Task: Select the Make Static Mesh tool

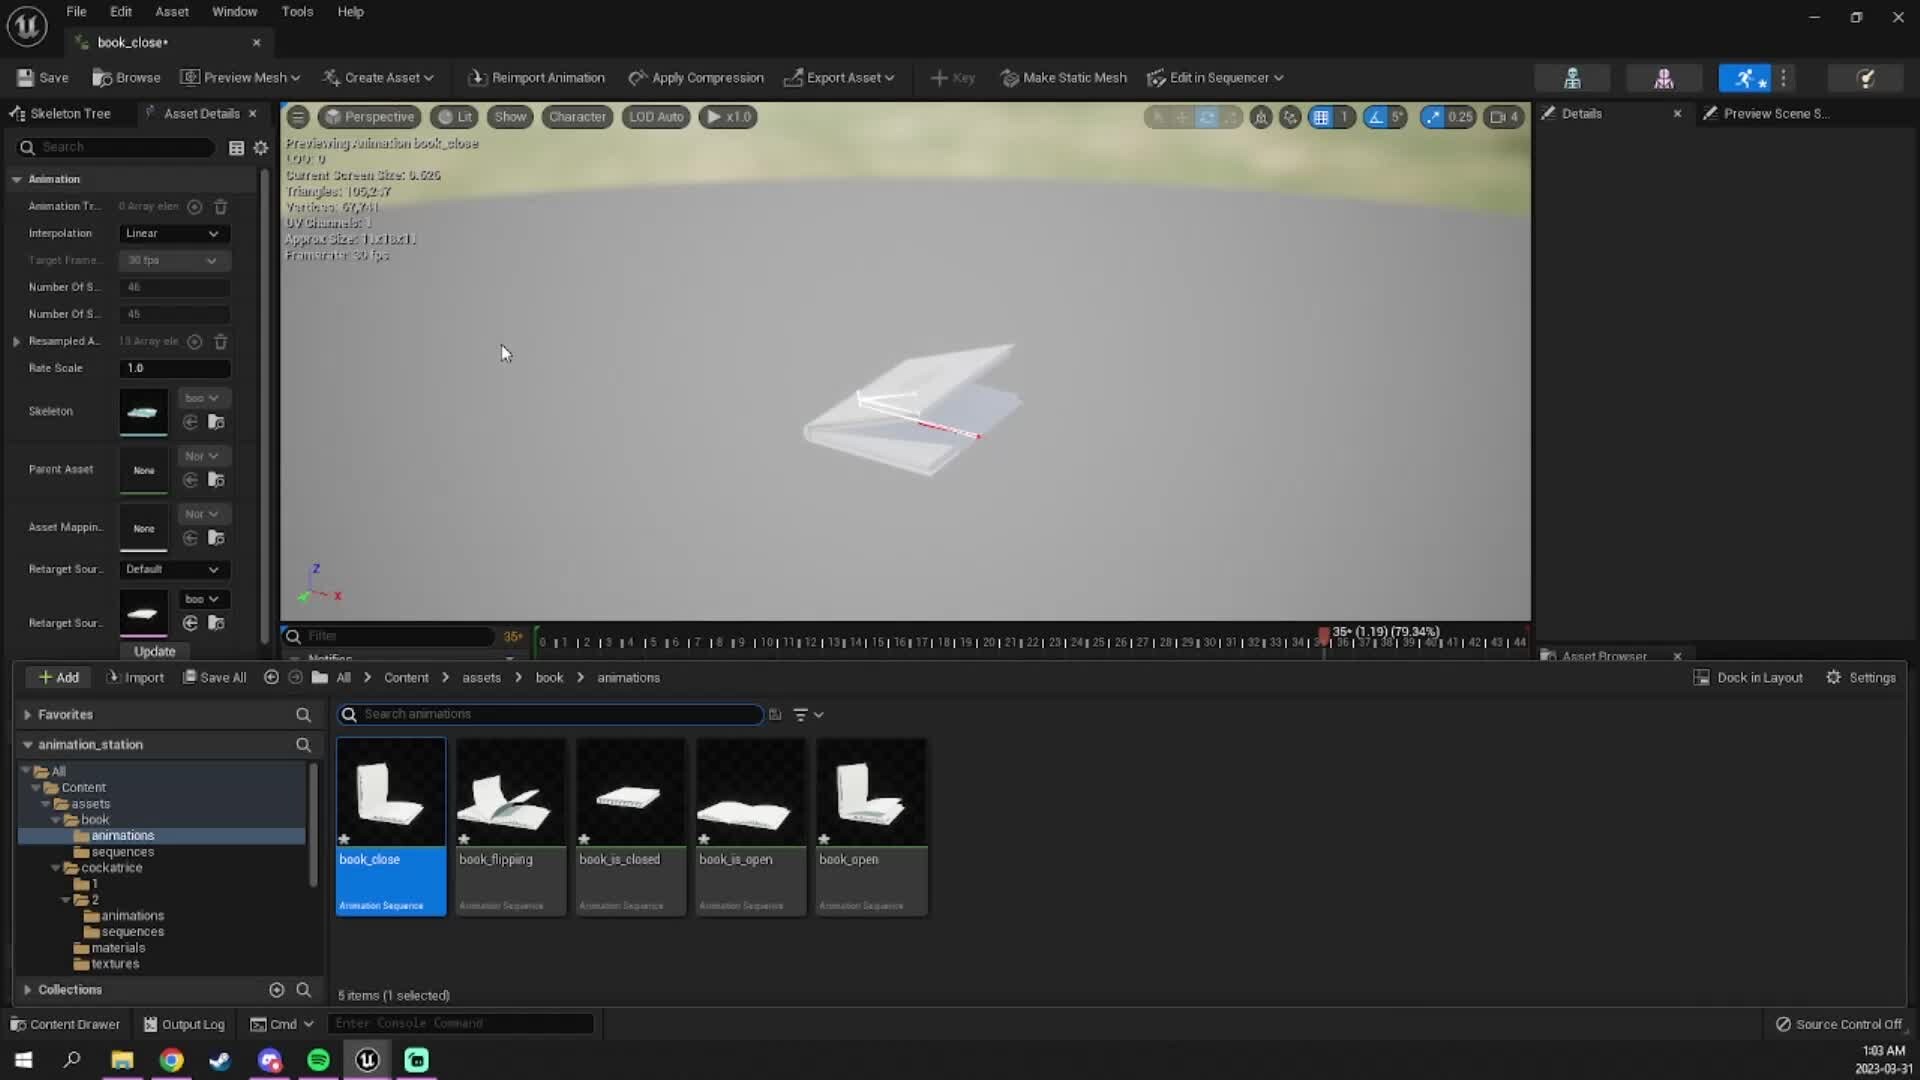Action: 1063,77
